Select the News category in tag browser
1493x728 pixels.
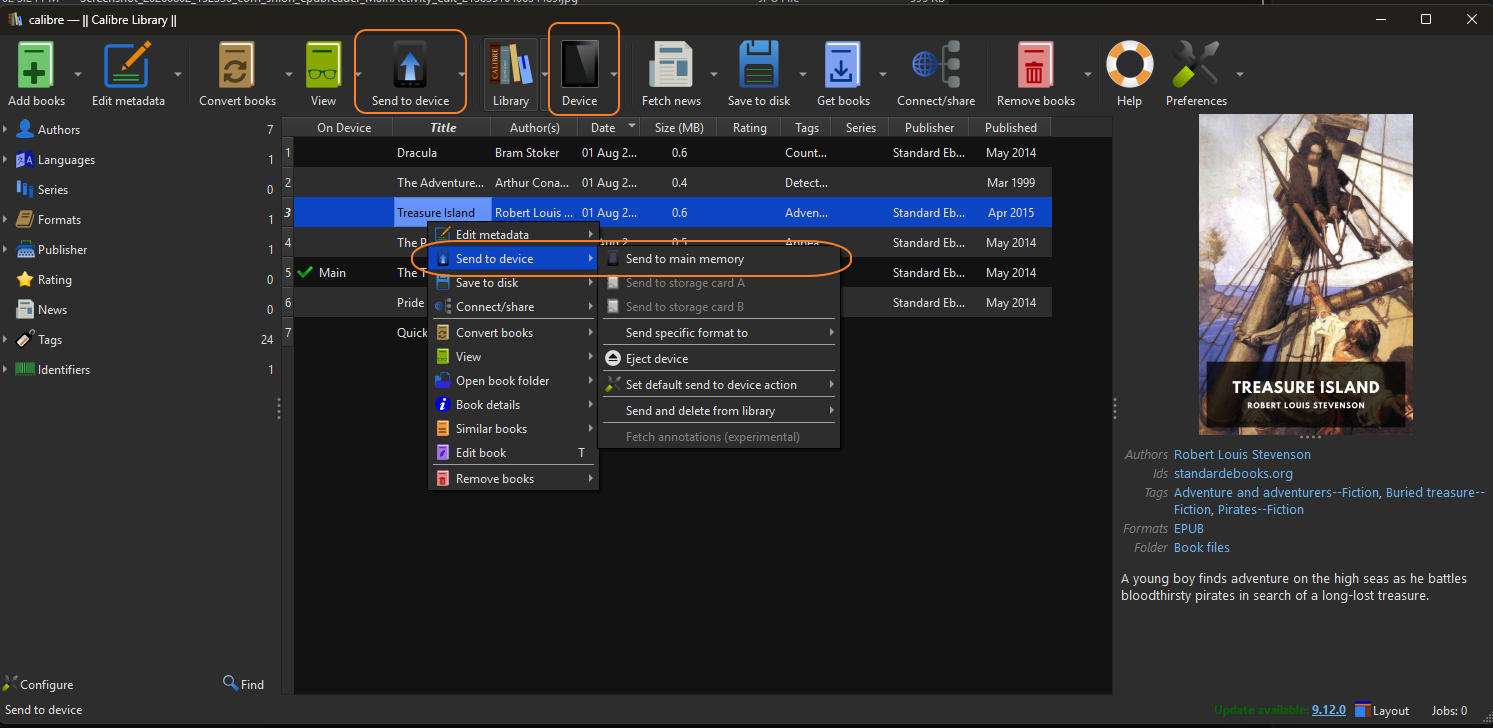pyautogui.click(x=52, y=310)
